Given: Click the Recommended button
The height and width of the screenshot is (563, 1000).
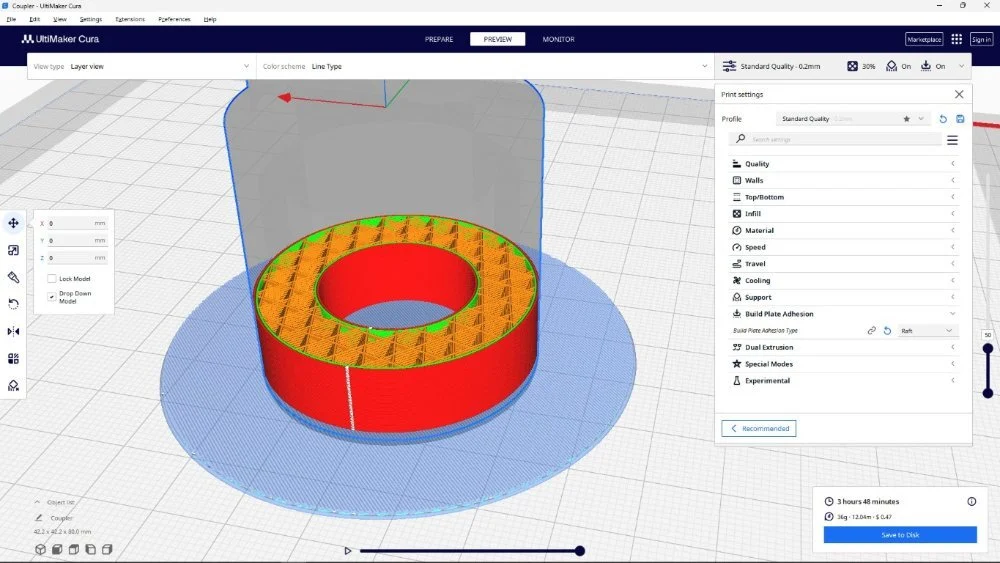Looking at the screenshot, I should click(759, 428).
